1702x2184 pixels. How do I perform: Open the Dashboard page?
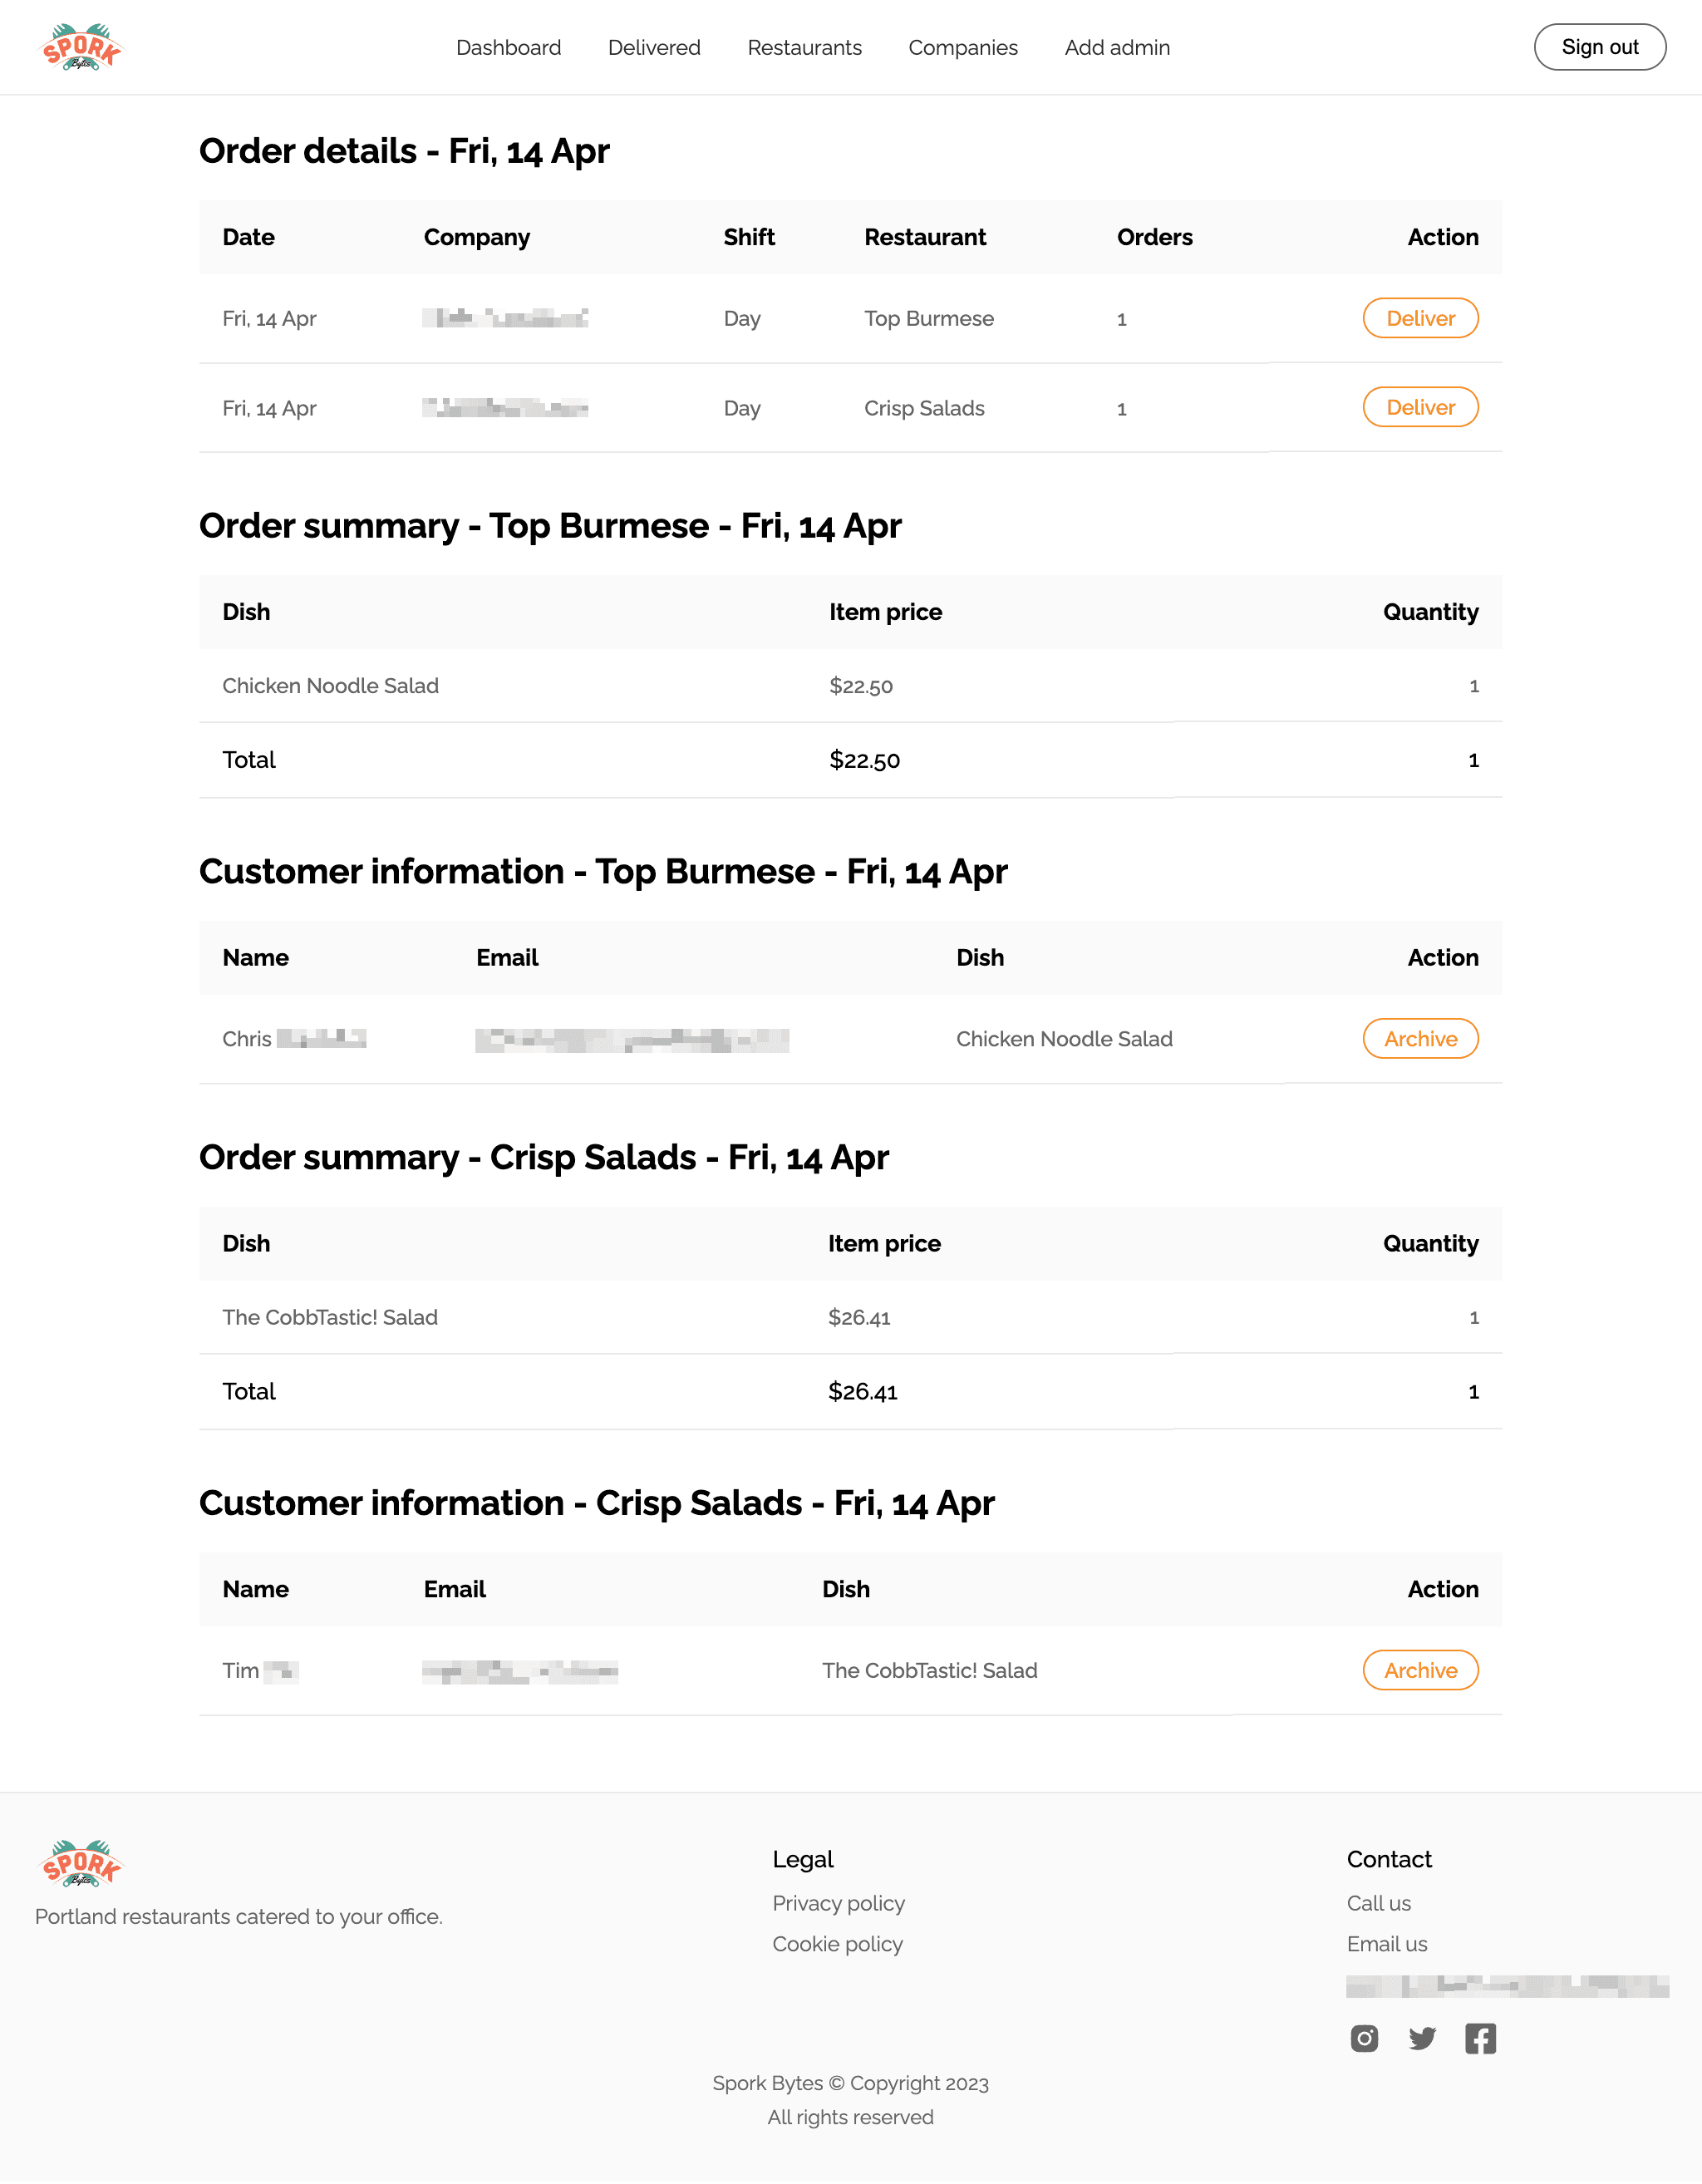tap(508, 47)
